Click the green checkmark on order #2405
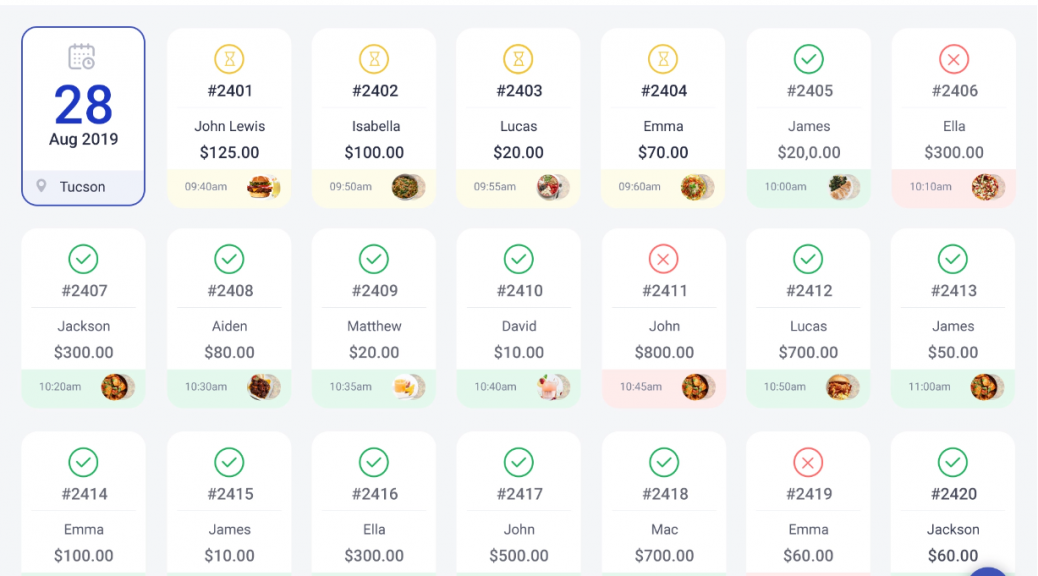 coord(808,59)
